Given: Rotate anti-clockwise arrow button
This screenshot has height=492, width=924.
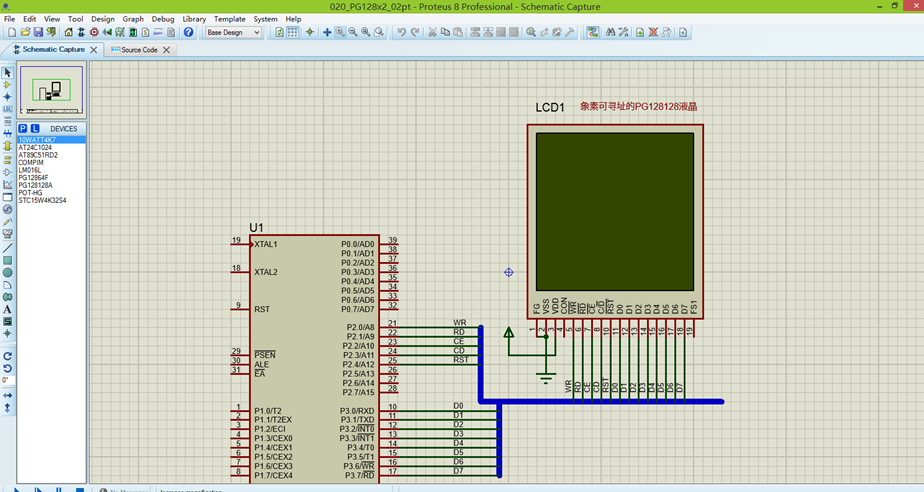Looking at the screenshot, I should click(x=7, y=368).
